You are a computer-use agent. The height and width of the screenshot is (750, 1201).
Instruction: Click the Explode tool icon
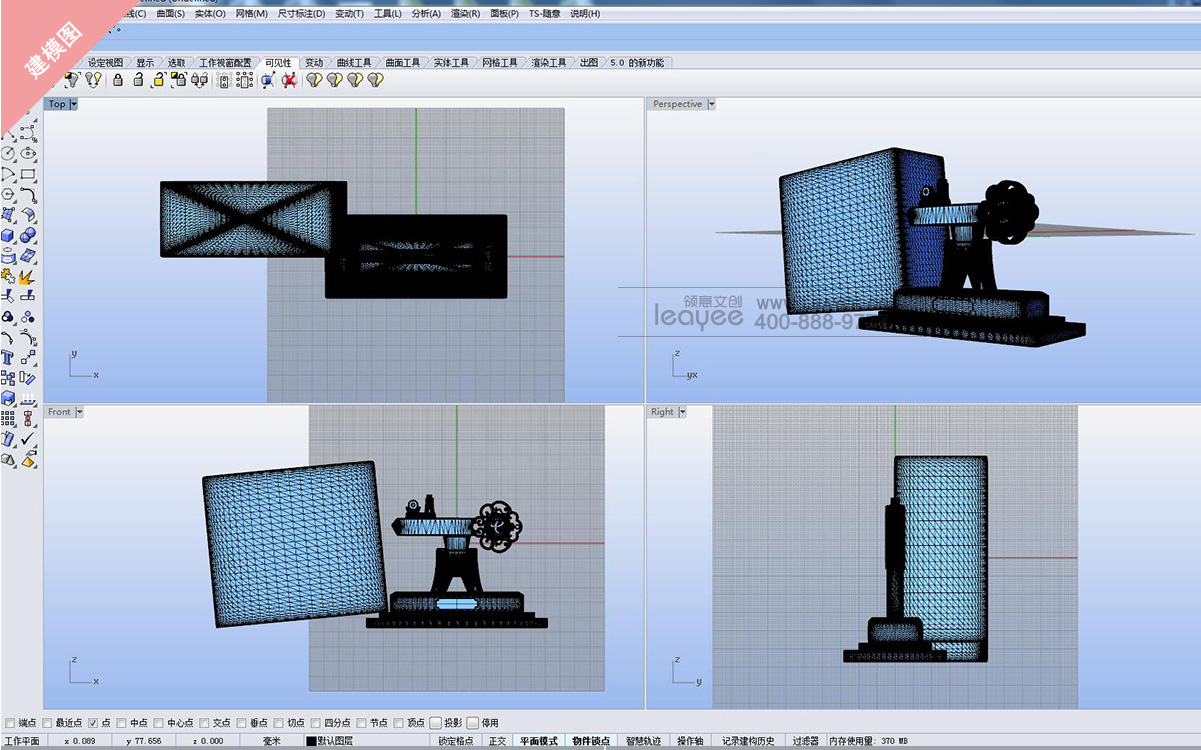(x=28, y=276)
